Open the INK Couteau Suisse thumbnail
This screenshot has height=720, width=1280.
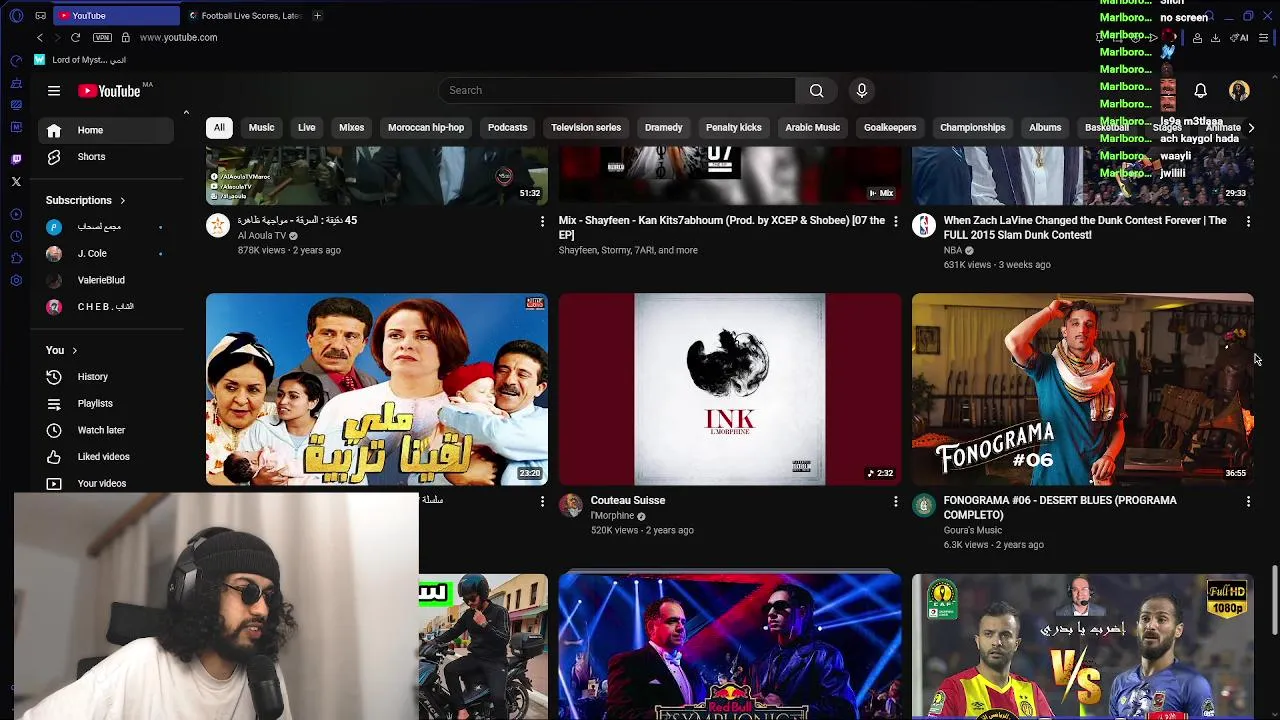(x=730, y=389)
